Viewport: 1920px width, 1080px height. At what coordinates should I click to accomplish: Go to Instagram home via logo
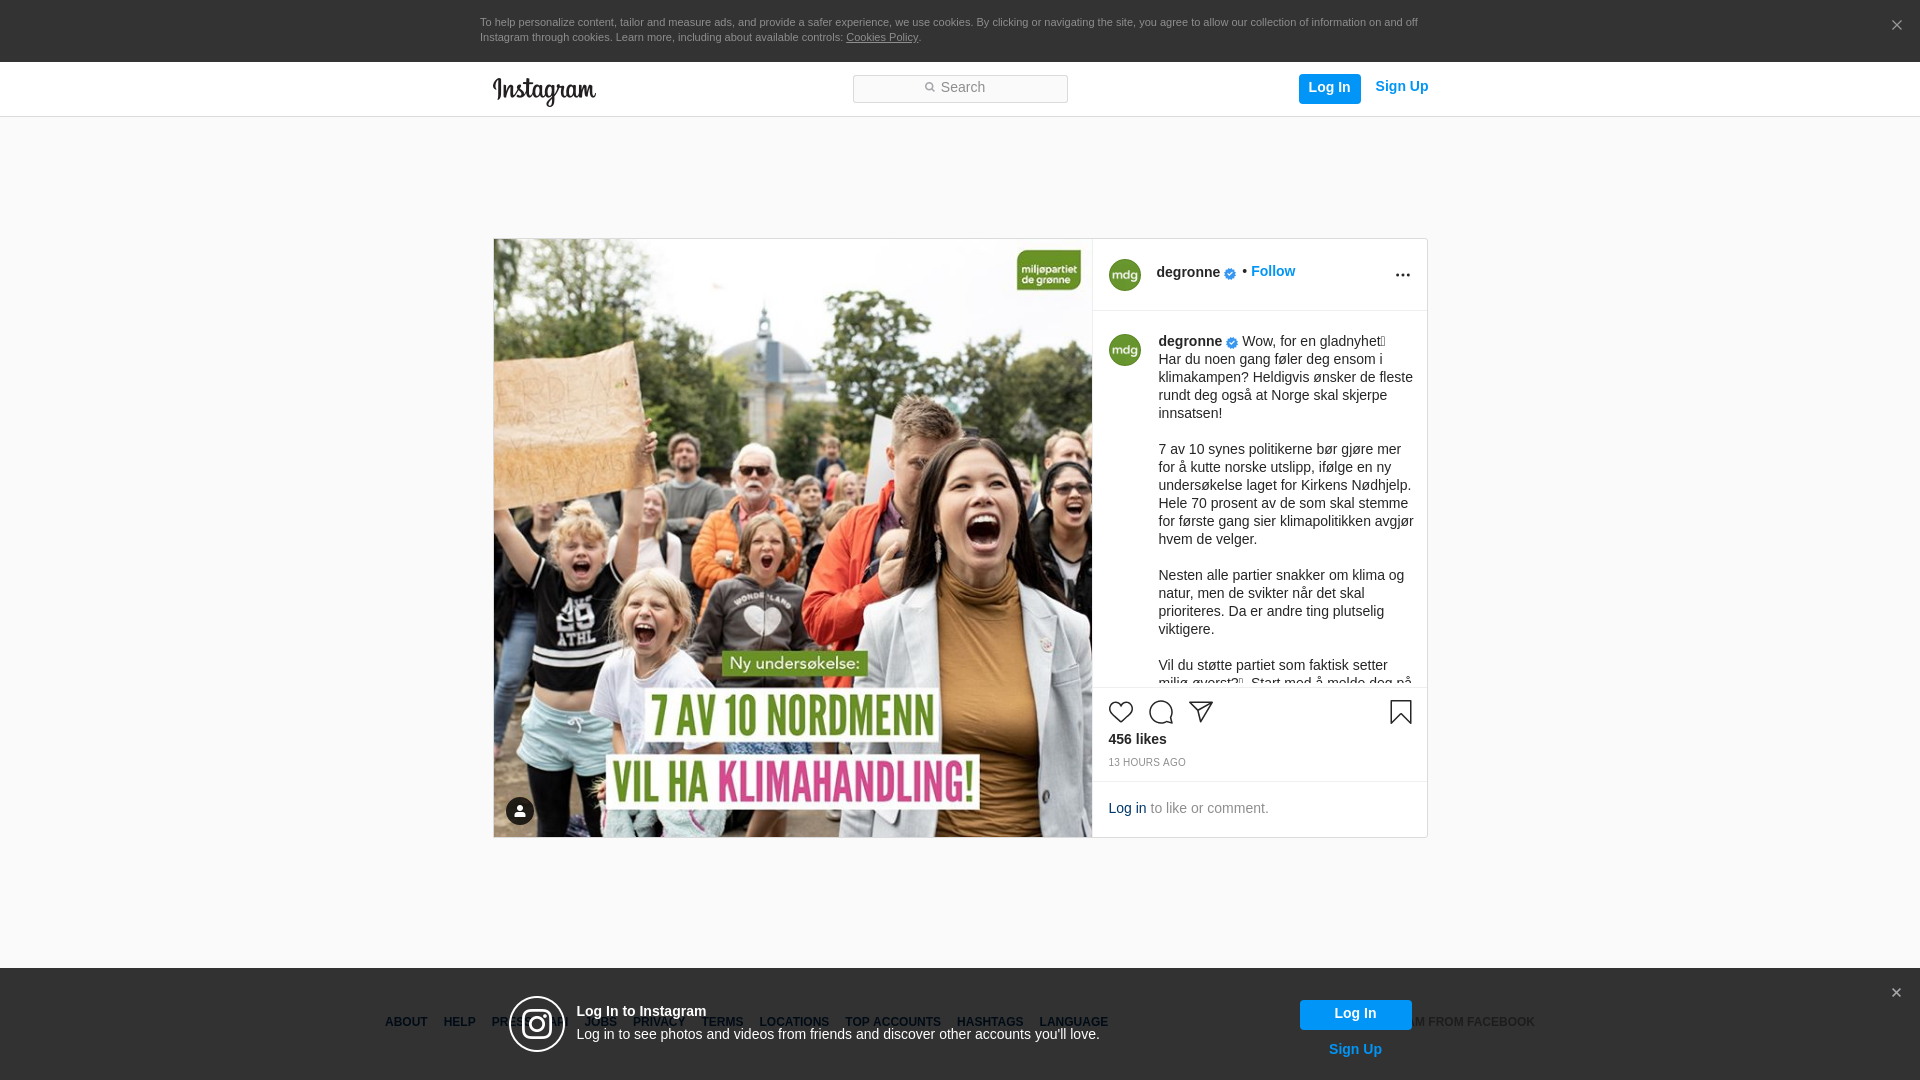(x=544, y=91)
